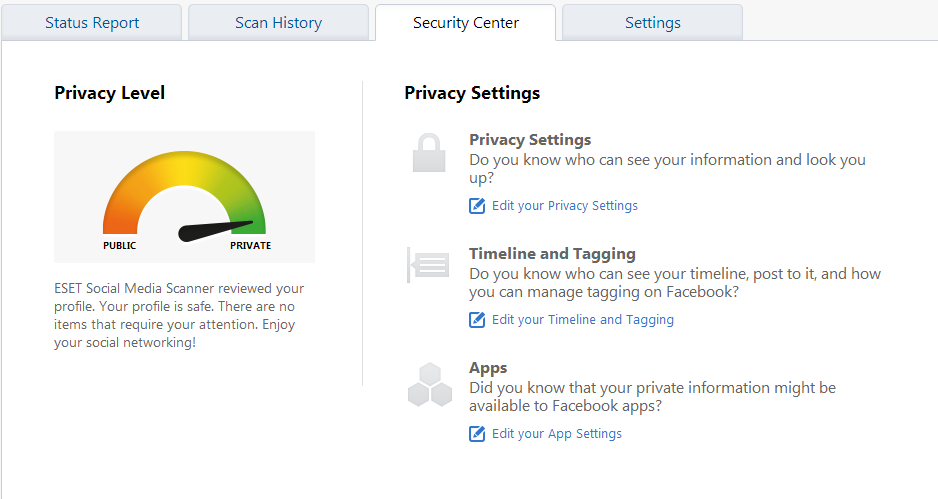Viewport: 938px width, 499px height.
Task: Select the Security Center tab
Action: coord(465,23)
